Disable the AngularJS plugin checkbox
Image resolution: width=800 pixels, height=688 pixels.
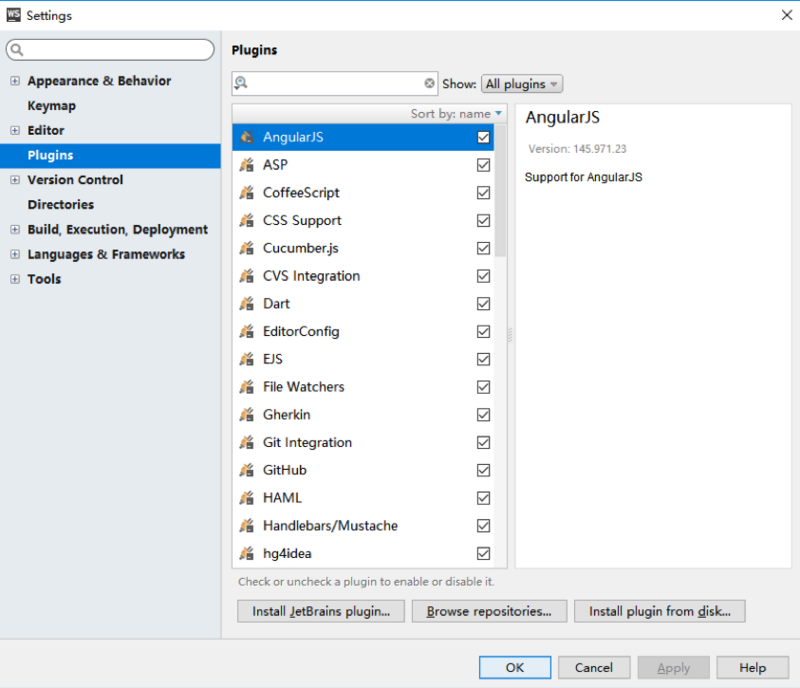tap(483, 137)
